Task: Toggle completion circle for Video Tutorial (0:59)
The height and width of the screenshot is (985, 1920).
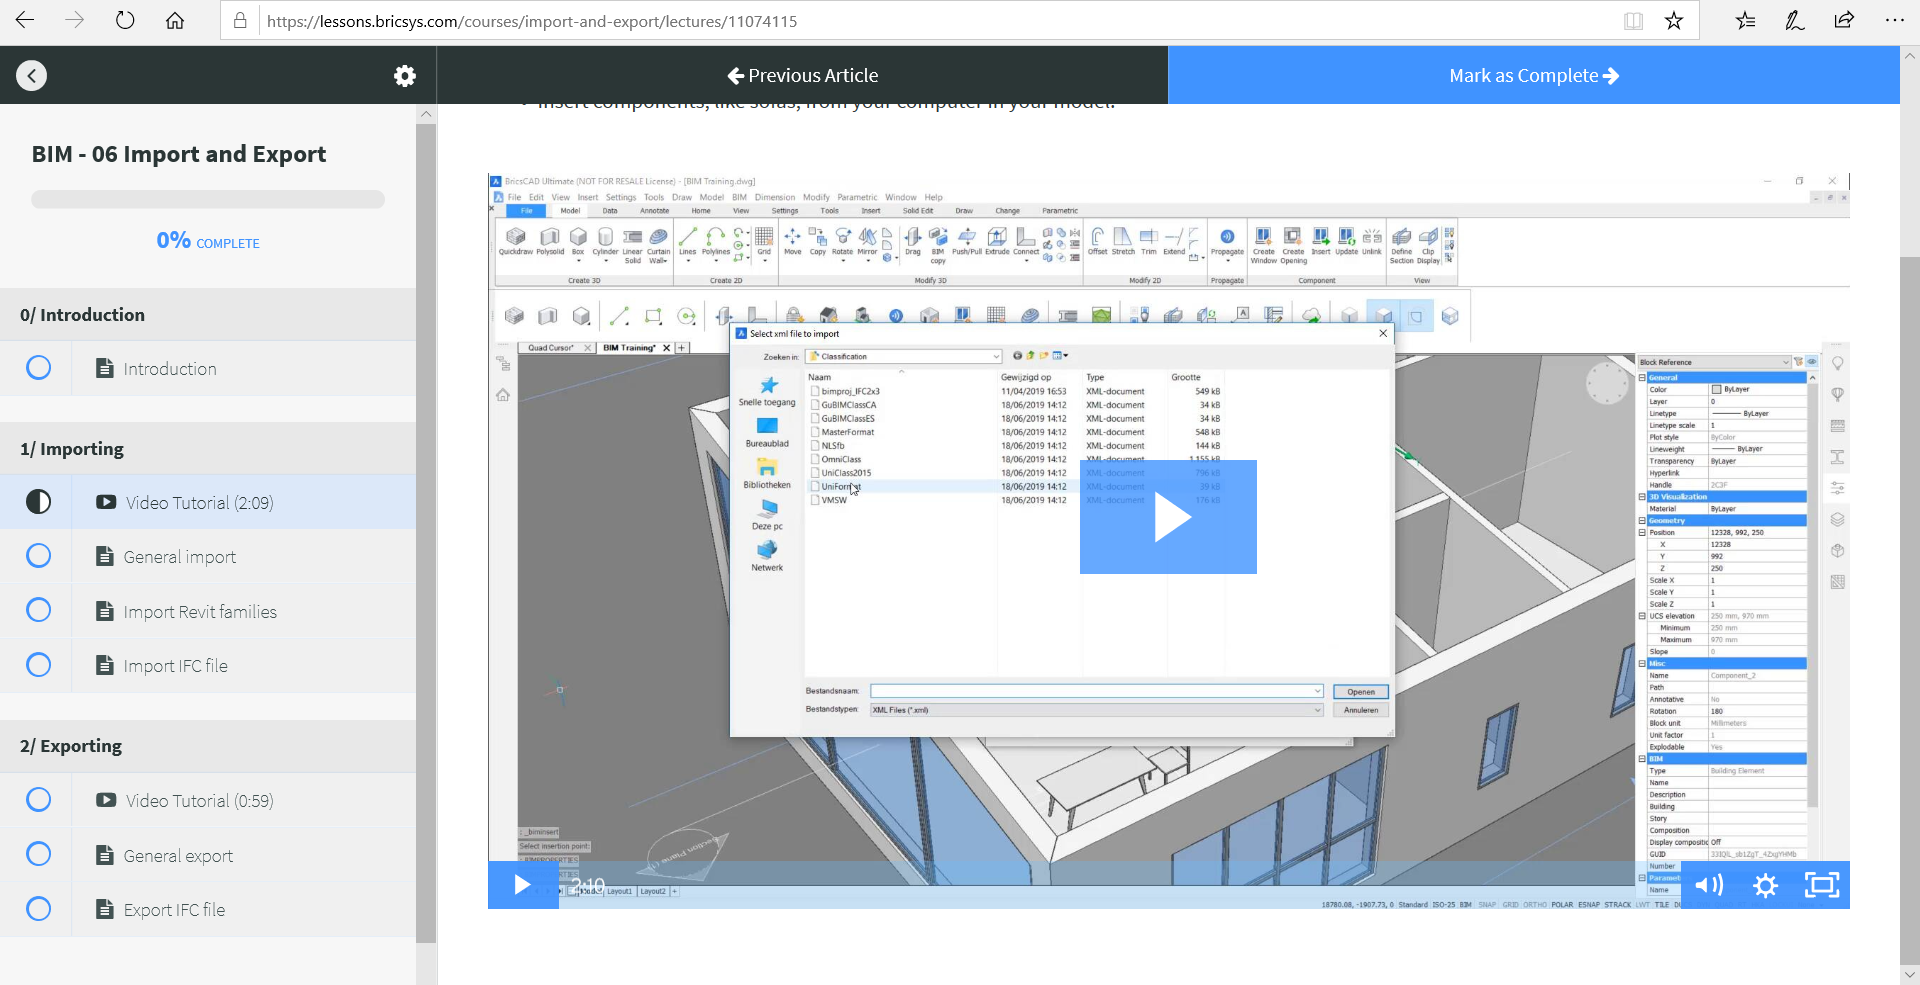Action: (x=38, y=800)
